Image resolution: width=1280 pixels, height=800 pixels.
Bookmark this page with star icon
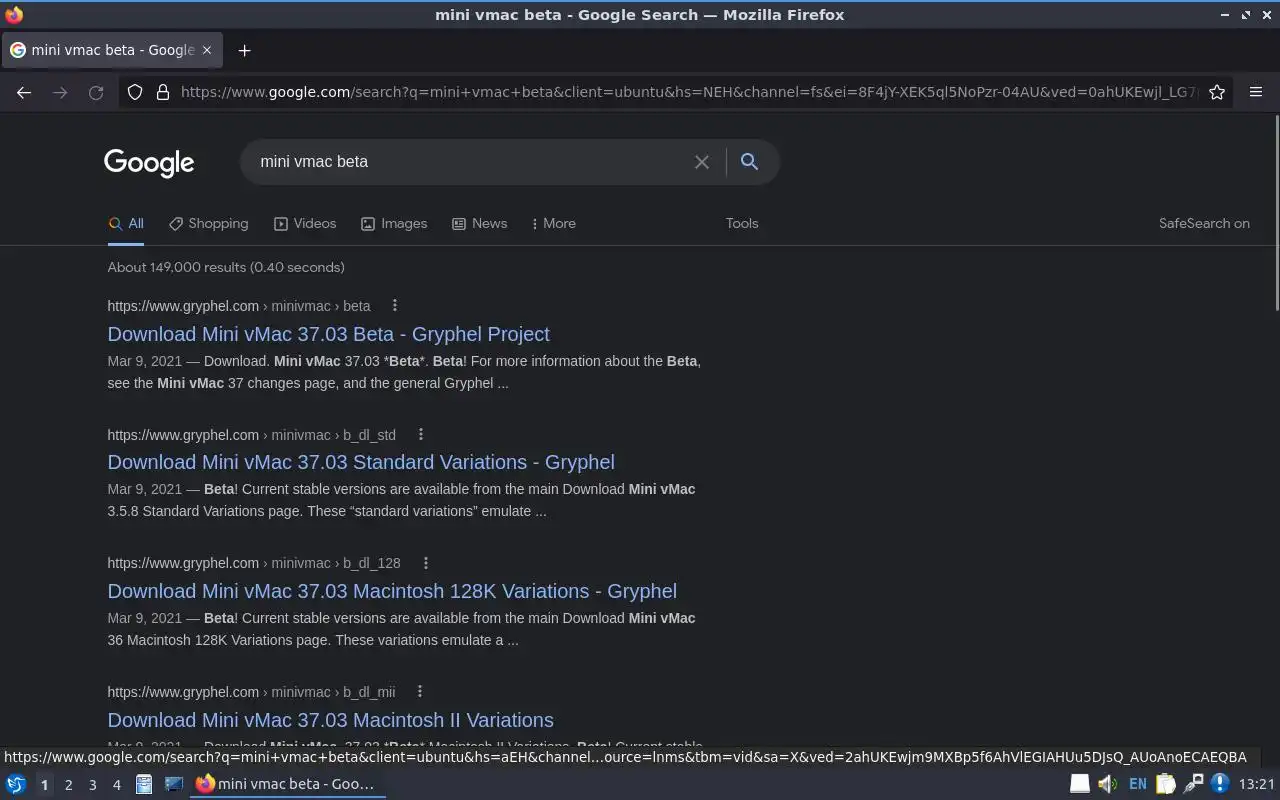pyautogui.click(x=1217, y=92)
